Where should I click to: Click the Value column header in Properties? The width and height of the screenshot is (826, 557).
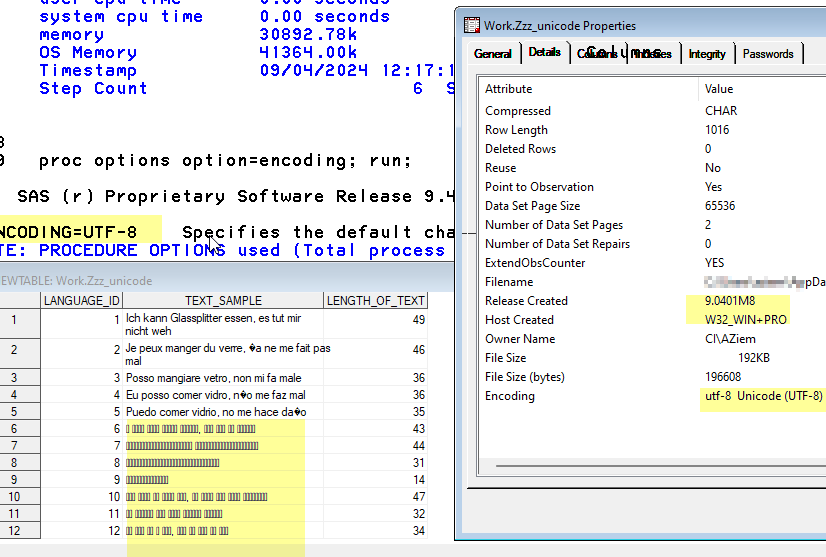760,89
